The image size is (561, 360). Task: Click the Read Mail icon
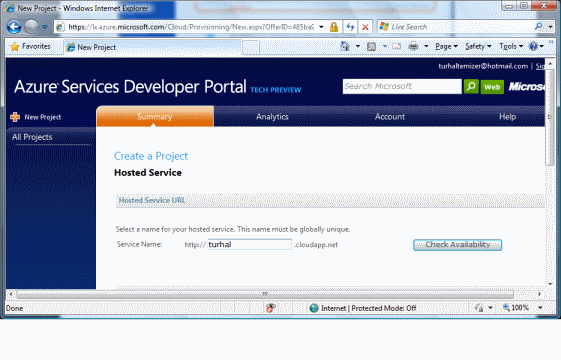pos(396,46)
